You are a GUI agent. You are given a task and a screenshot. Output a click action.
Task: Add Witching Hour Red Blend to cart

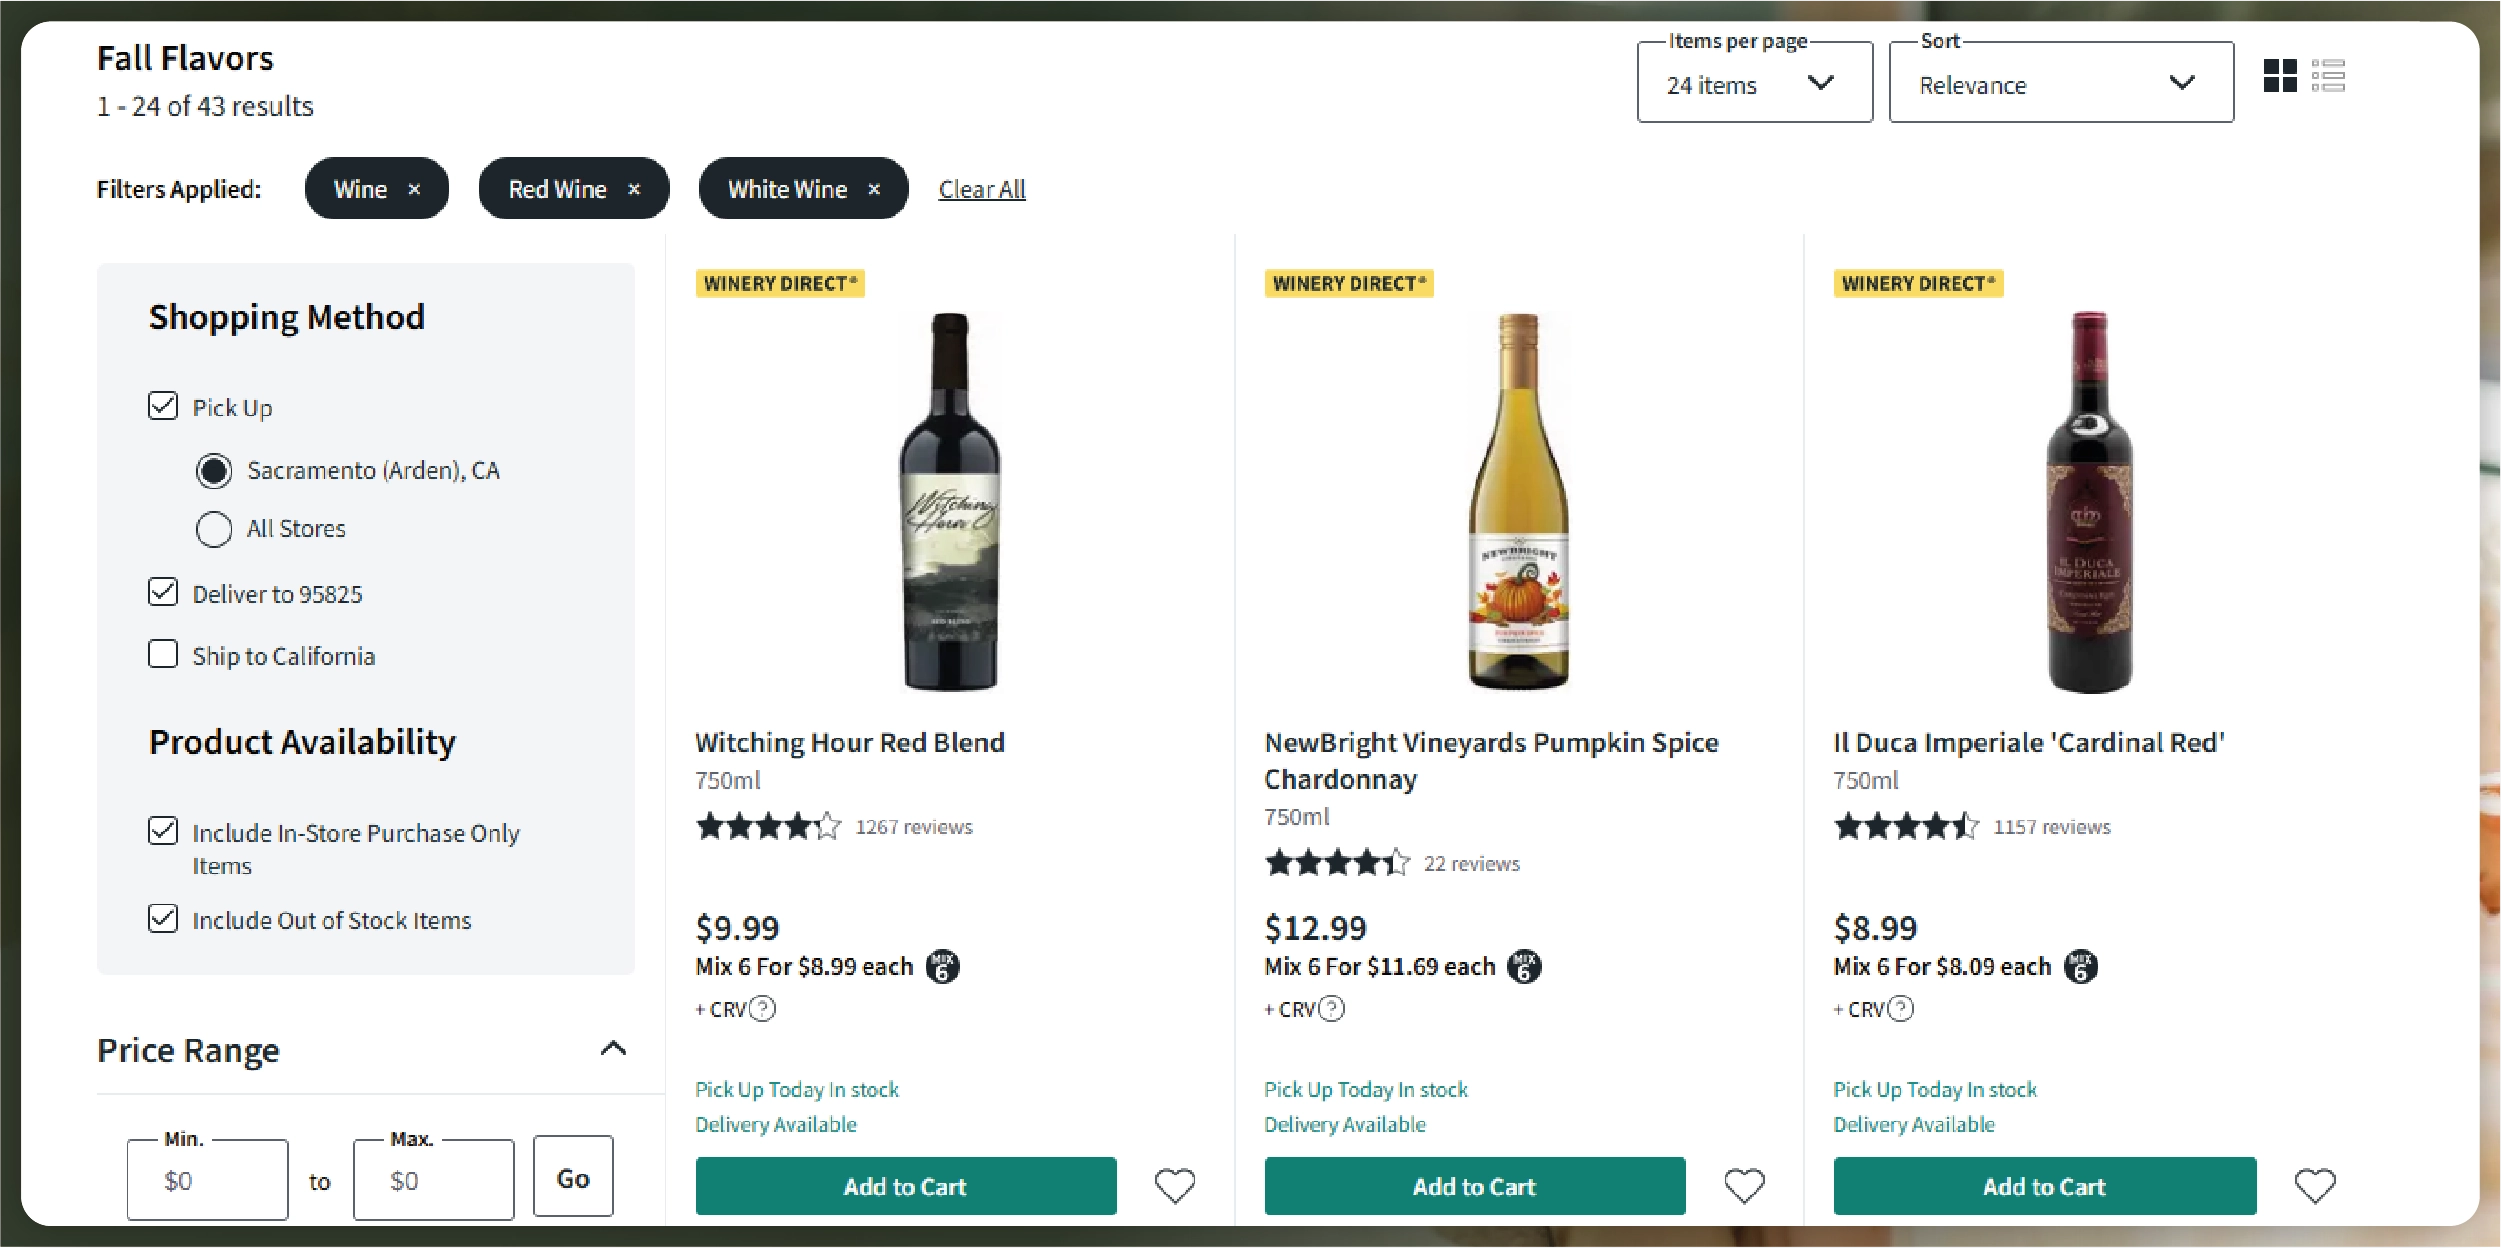pyautogui.click(x=905, y=1186)
